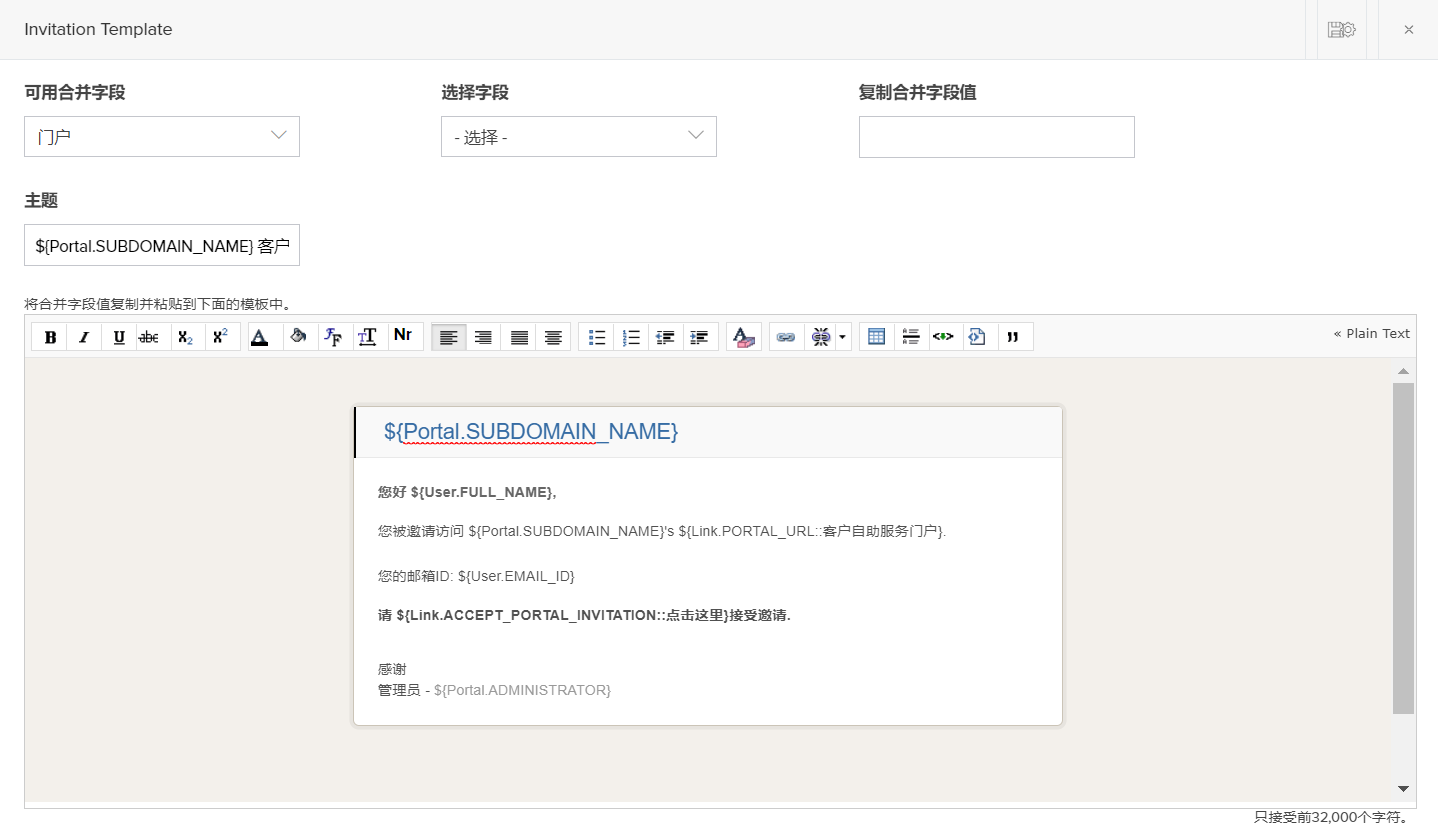Open the background fill color tool
Image resolution: width=1438 pixels, height=839 pixels.
click(297, 337)
